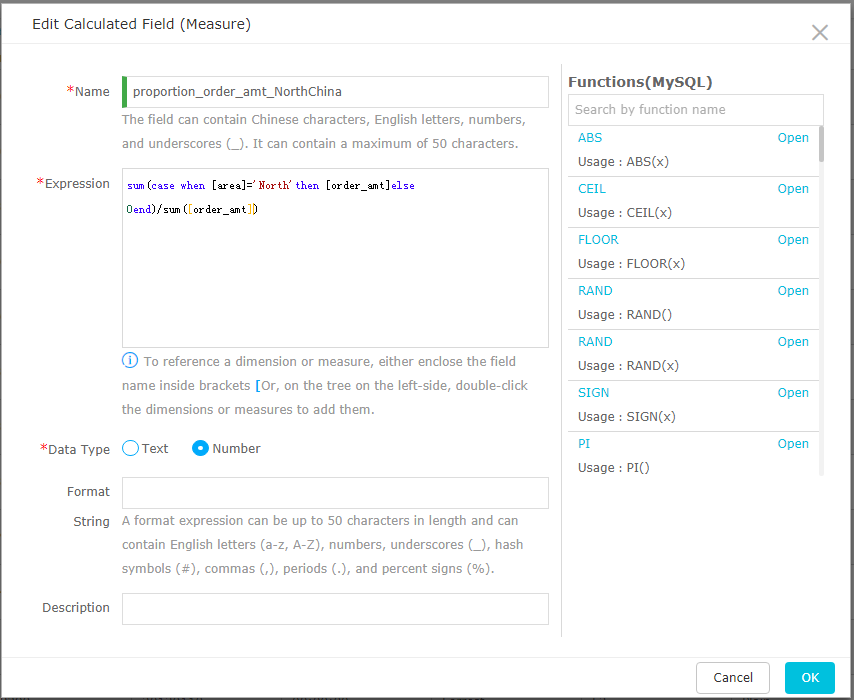
Task: Click the Usage : PI() text
Action: pyautogui.click(x=613, y=468)
